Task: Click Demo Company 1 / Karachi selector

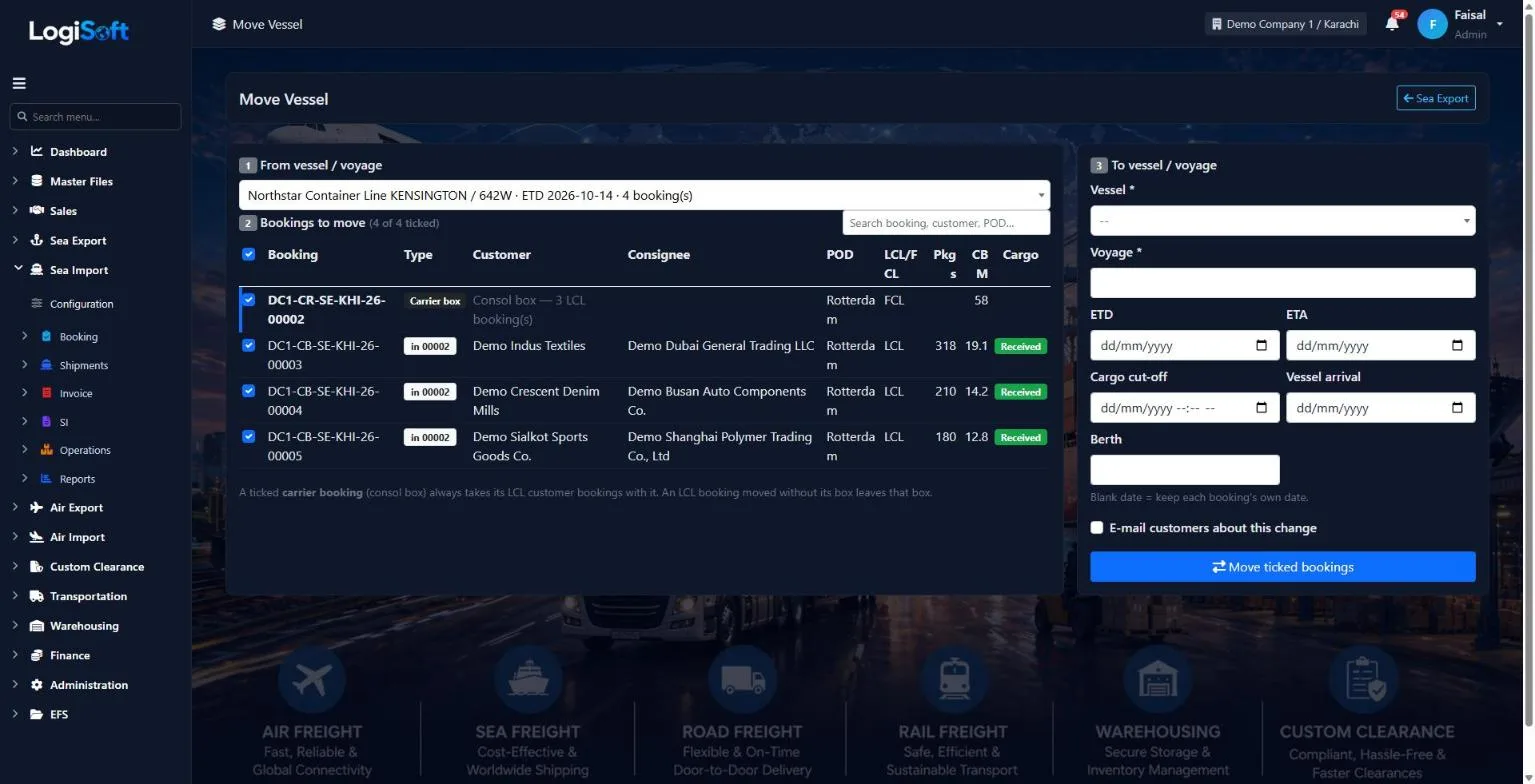Action: [x=1285, y=24]
